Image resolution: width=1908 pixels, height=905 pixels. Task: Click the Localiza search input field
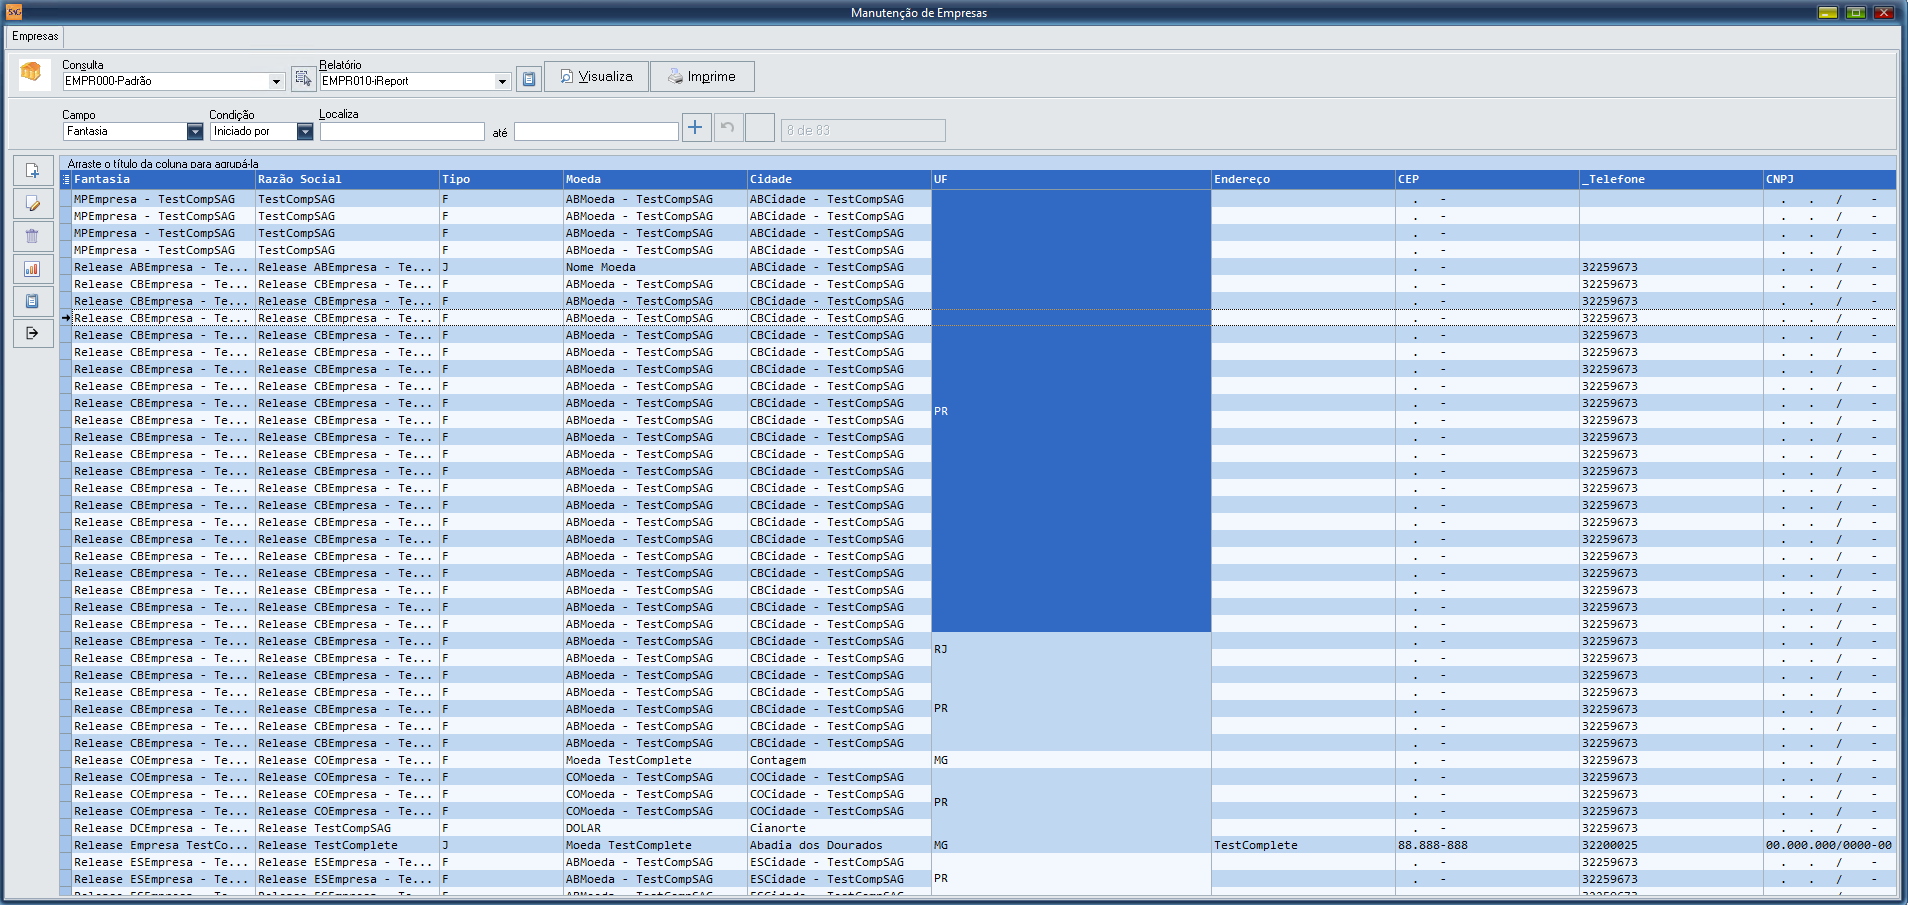(402, 131)
